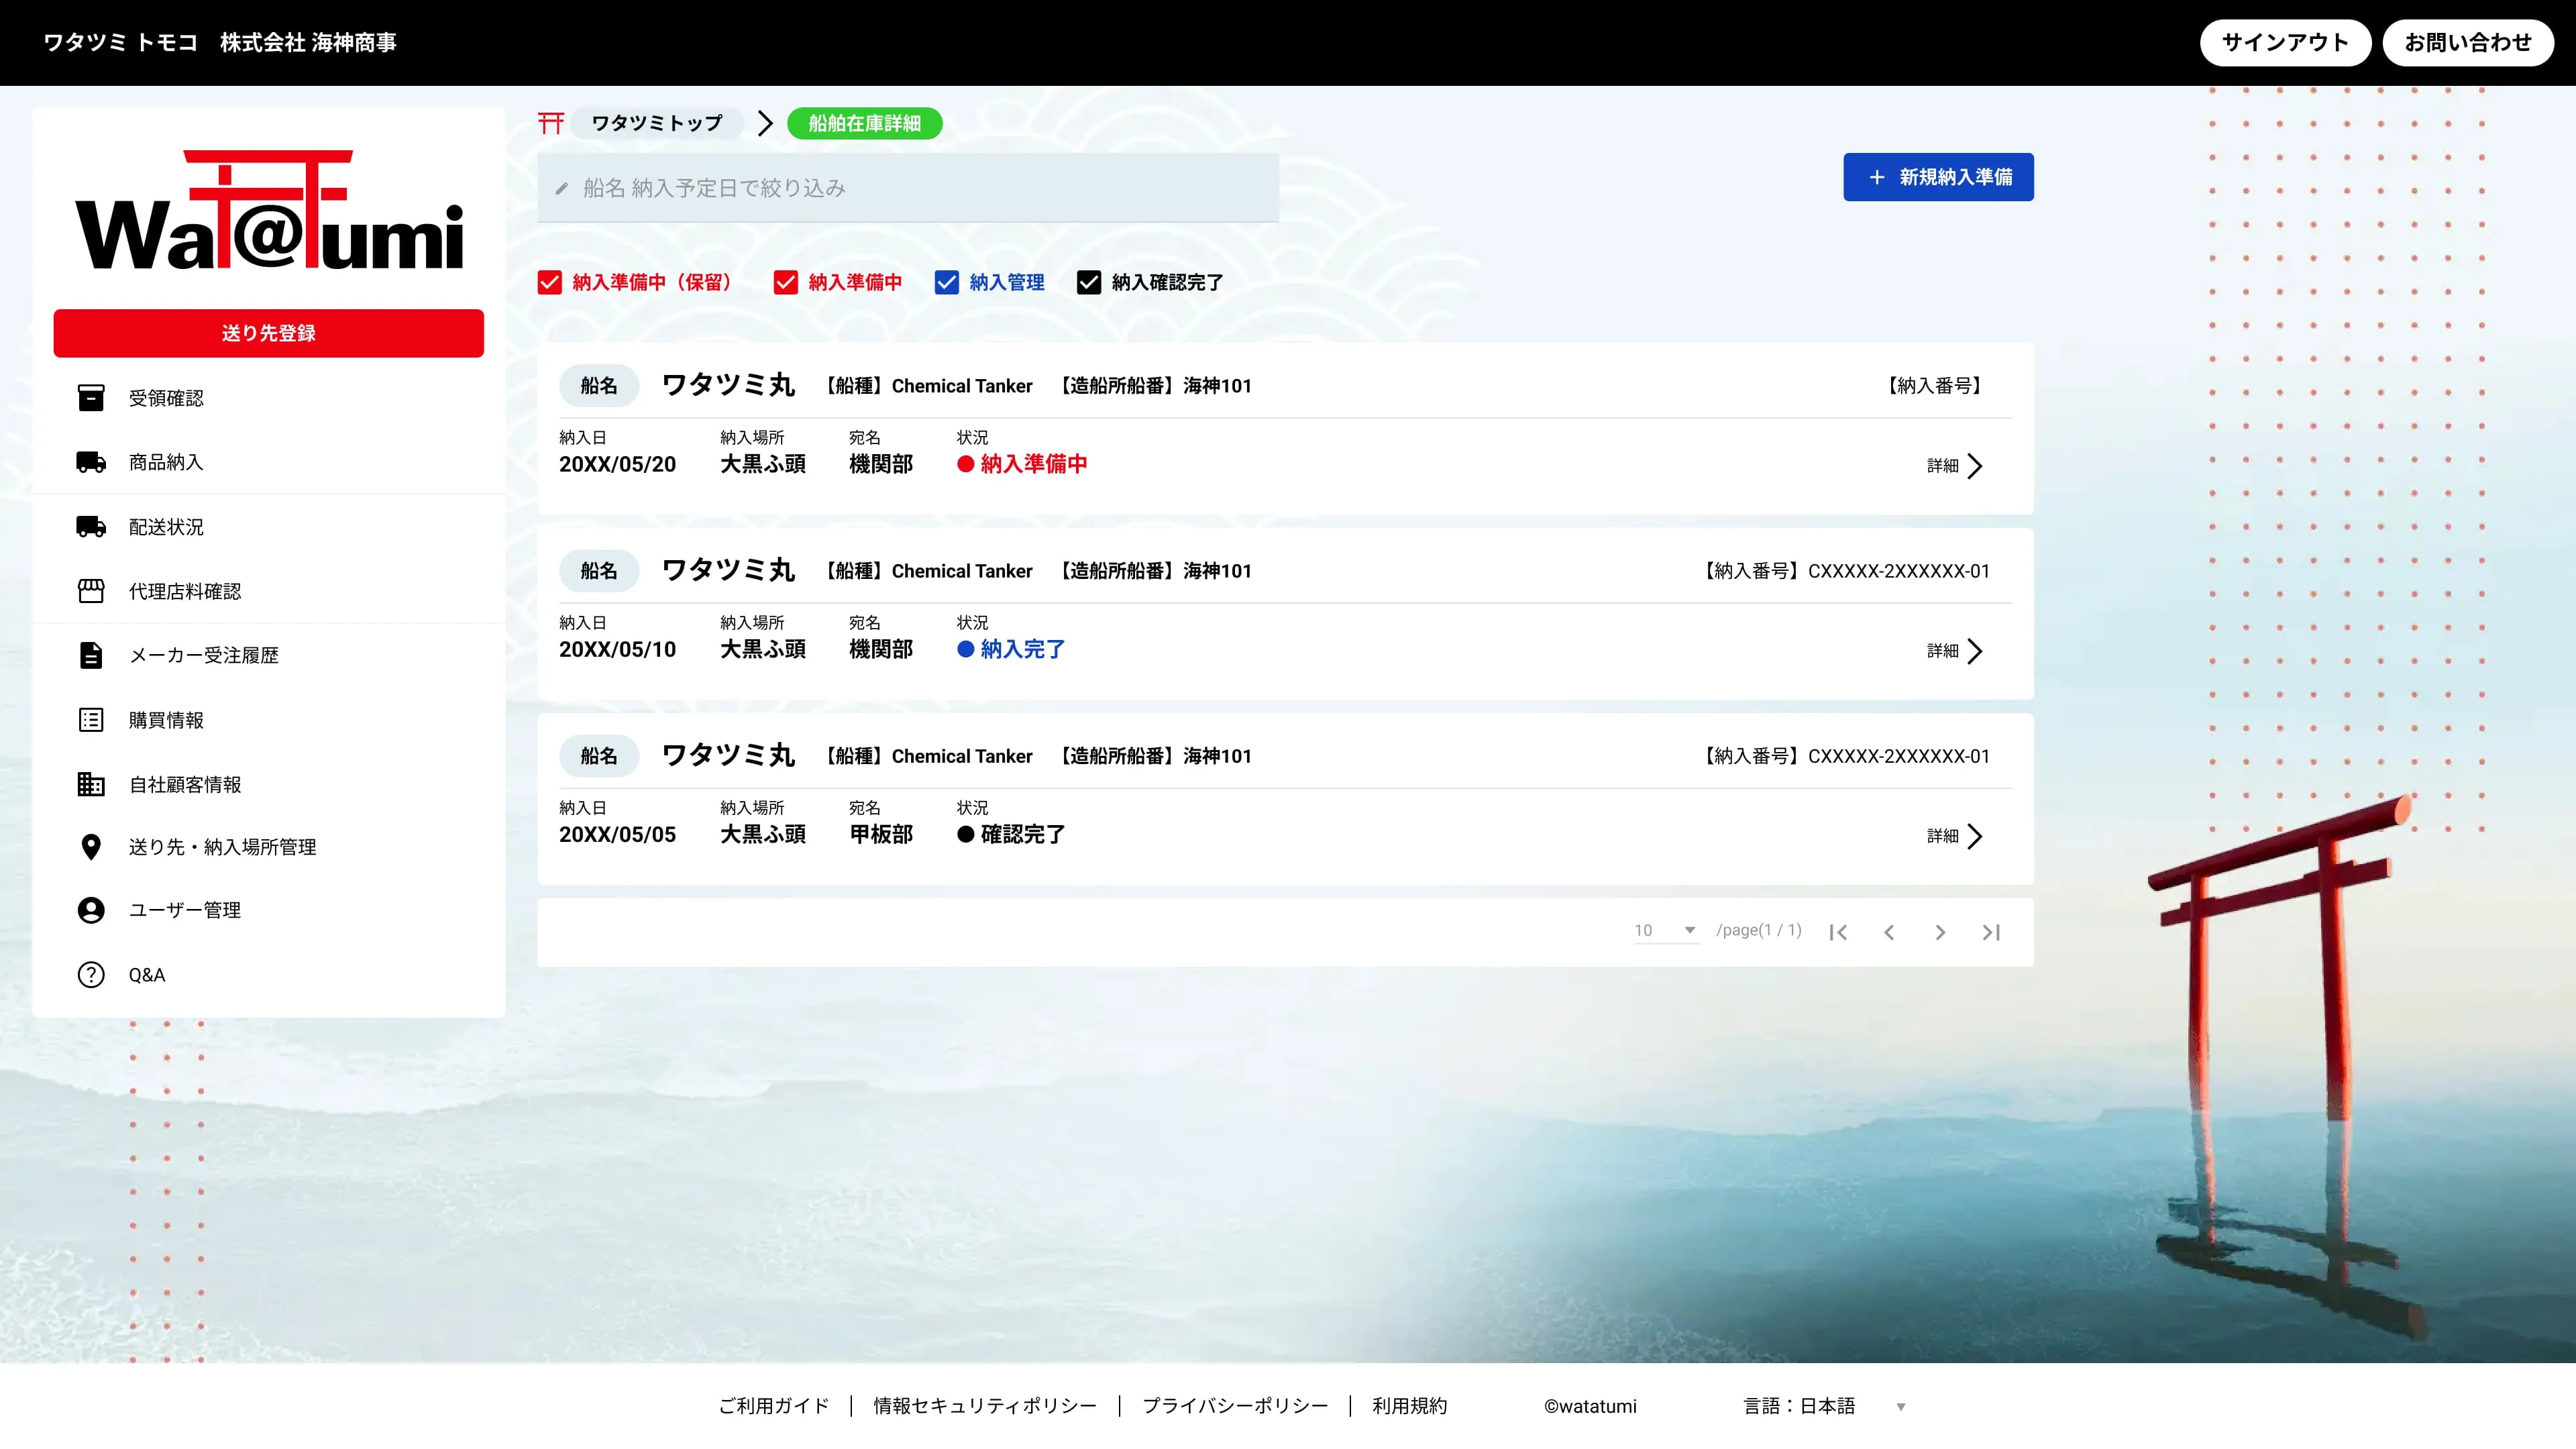Click the 代理店料確認 storefront icon

[x=91, y=591]
